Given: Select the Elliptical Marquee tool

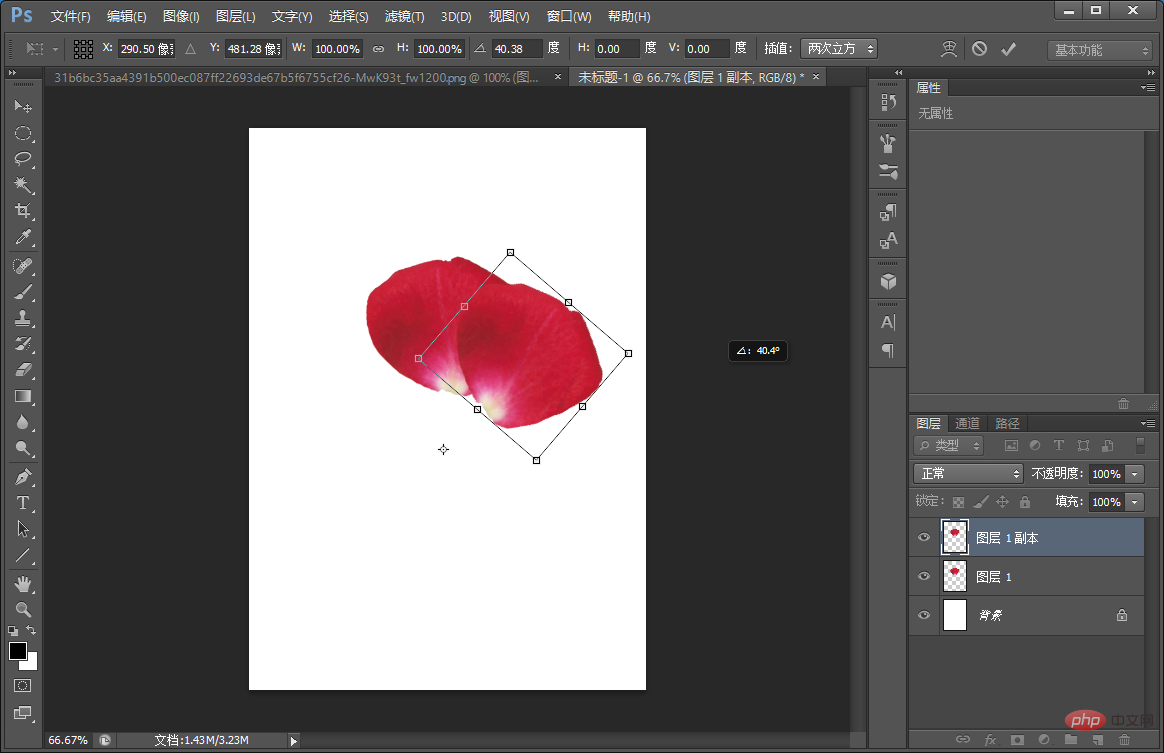Looking at the screenshot, I should coord(23,133).
